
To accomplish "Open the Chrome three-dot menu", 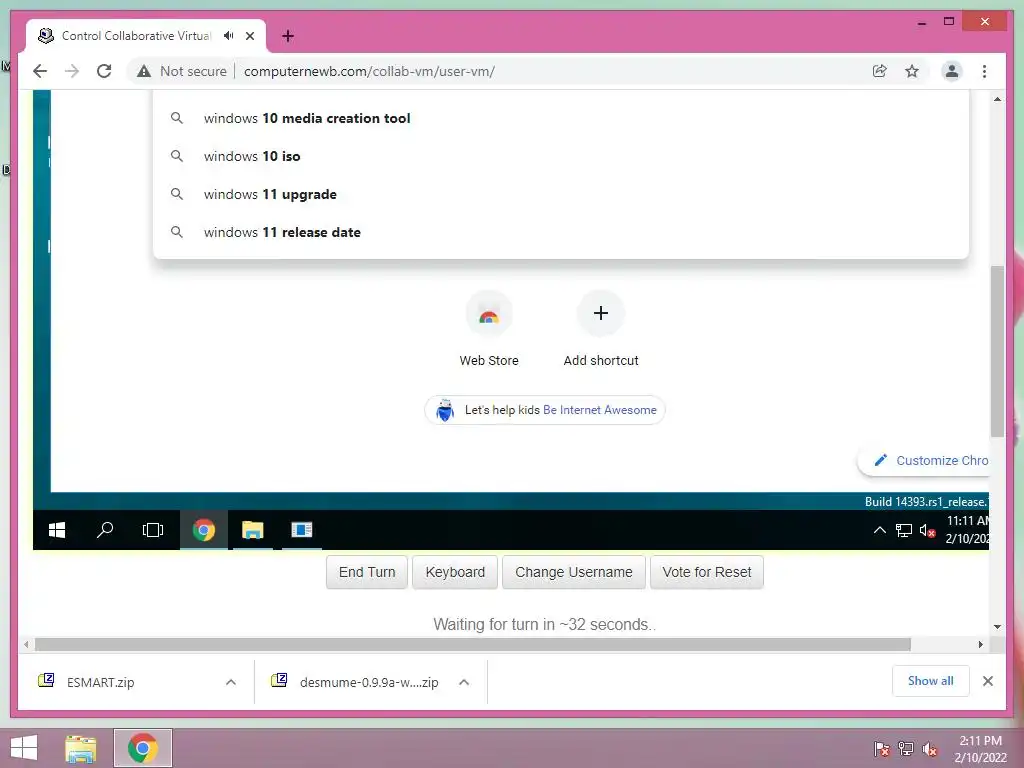I will point(984,71).
